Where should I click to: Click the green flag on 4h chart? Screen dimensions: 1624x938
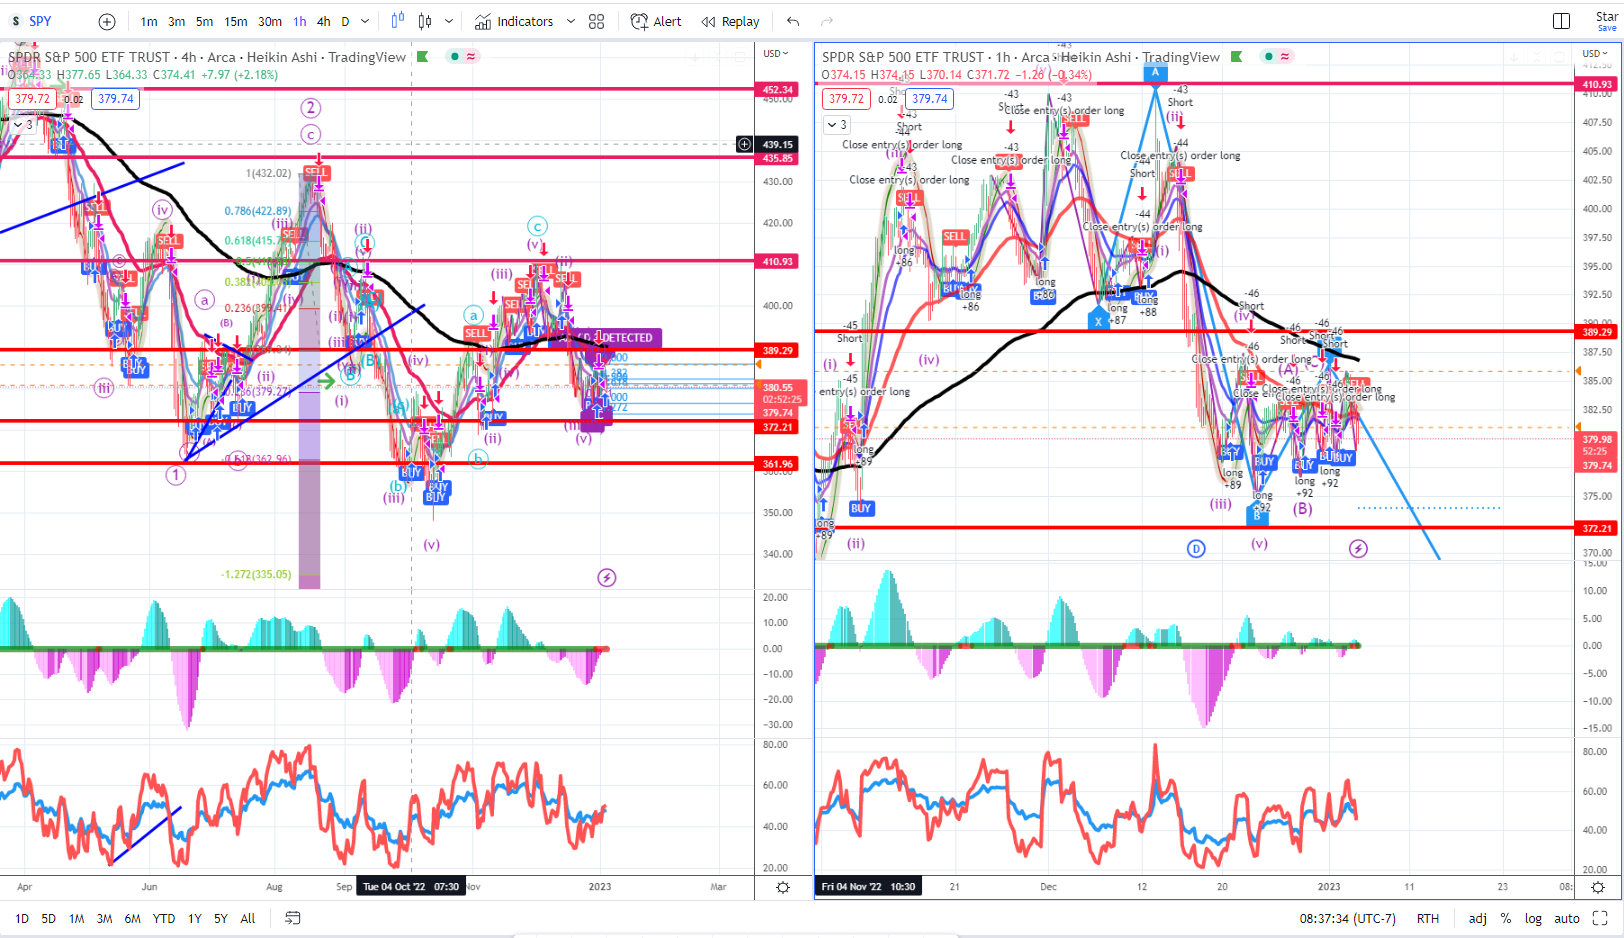423,57
